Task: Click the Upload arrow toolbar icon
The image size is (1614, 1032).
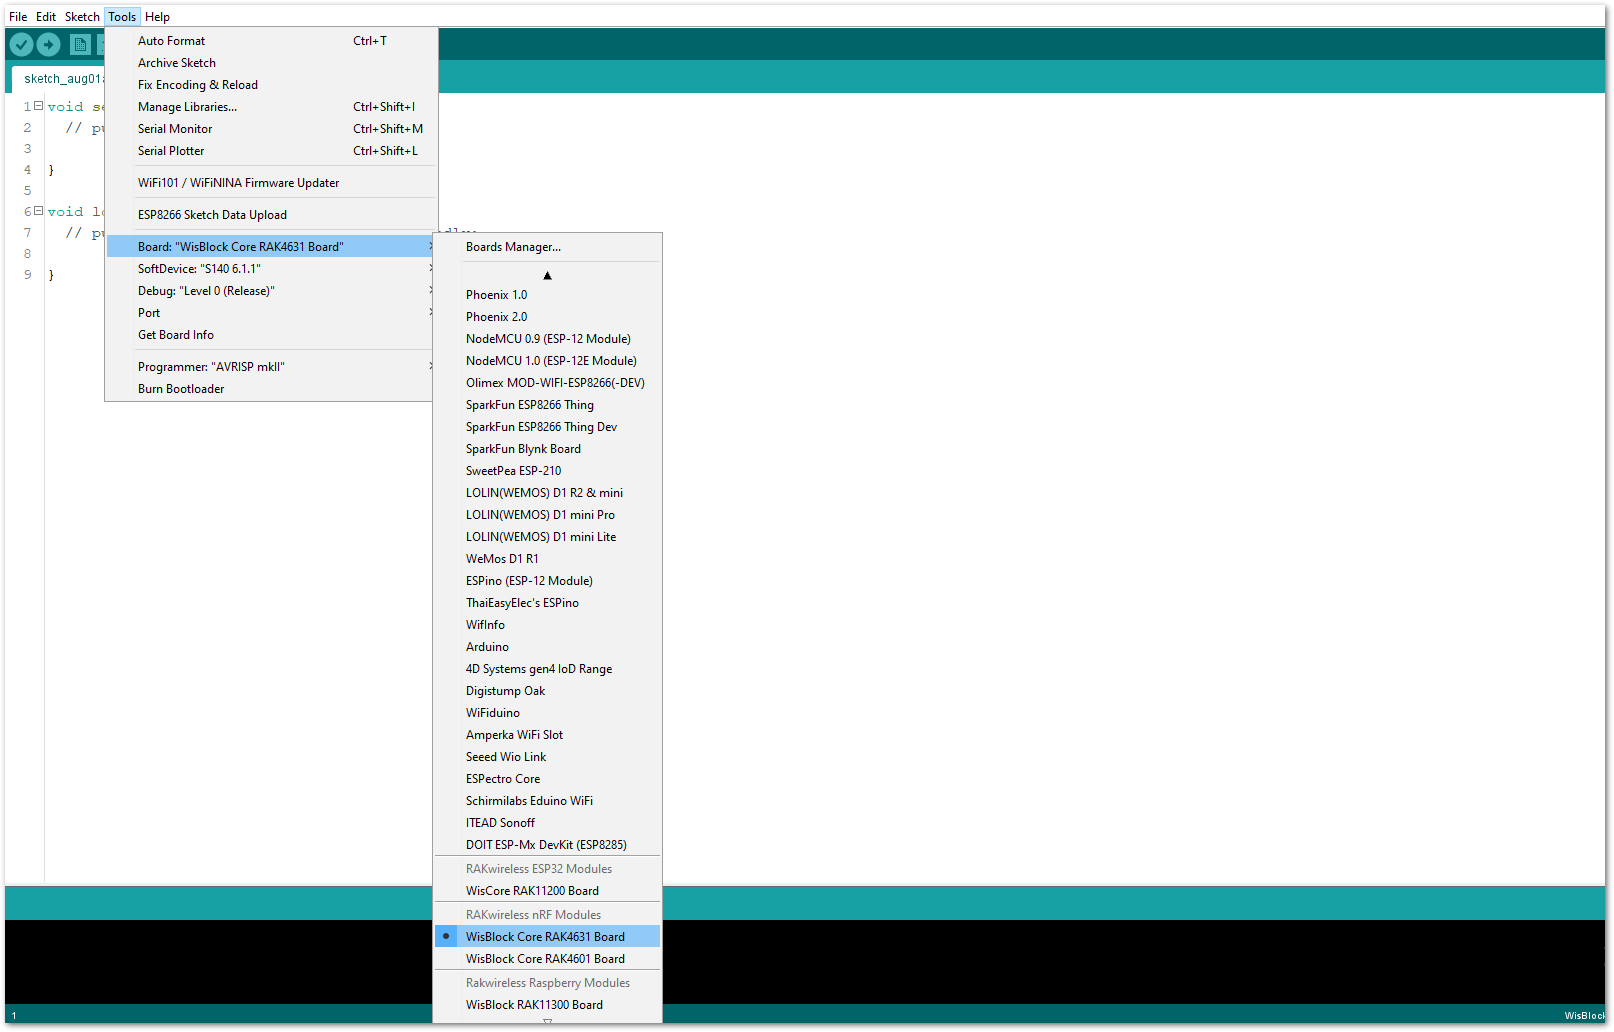Action: pos(49,45)
